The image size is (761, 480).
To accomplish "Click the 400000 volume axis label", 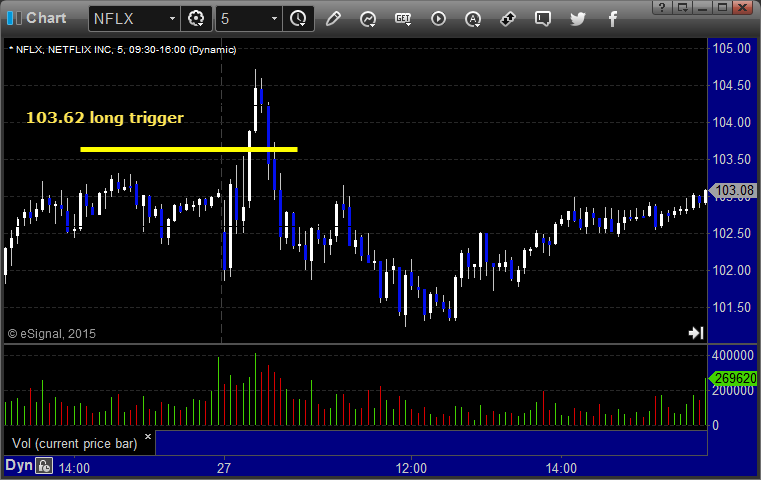I will (x=732, y=355).
